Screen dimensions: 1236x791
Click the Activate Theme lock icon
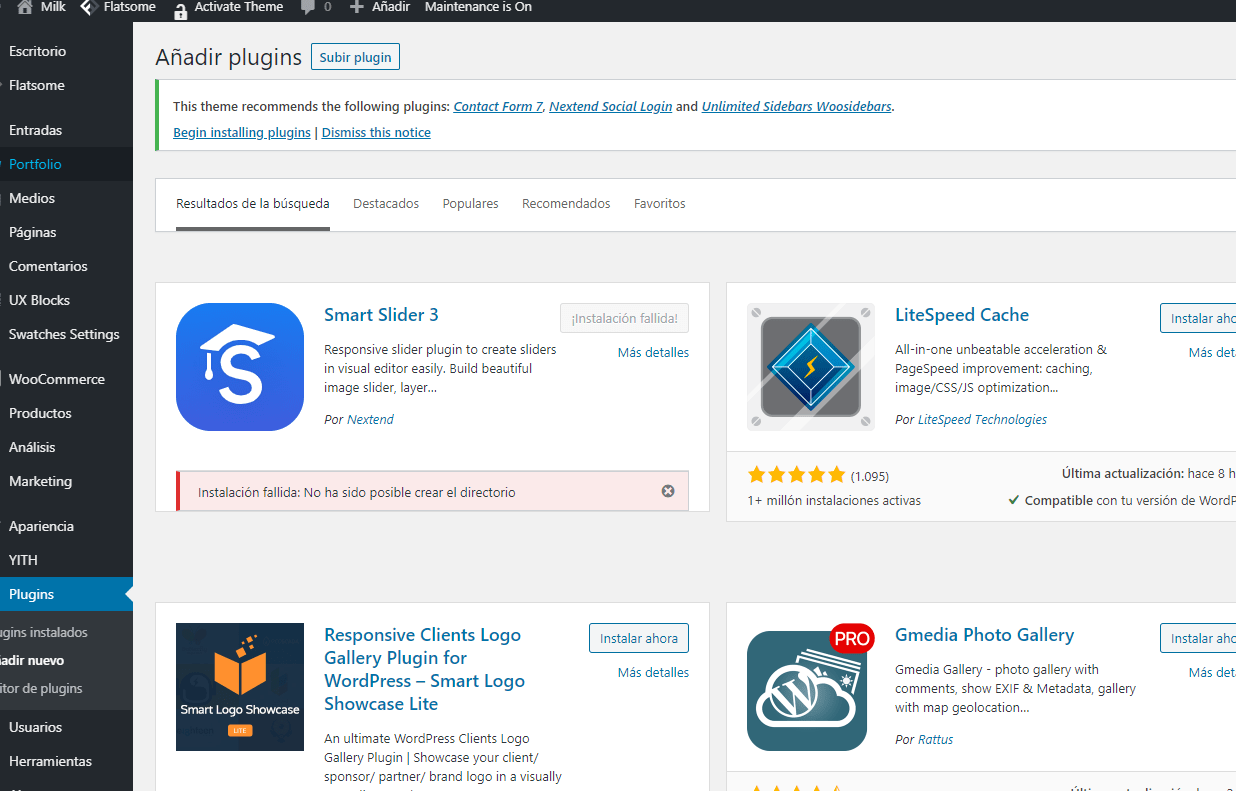coord(180,9)
